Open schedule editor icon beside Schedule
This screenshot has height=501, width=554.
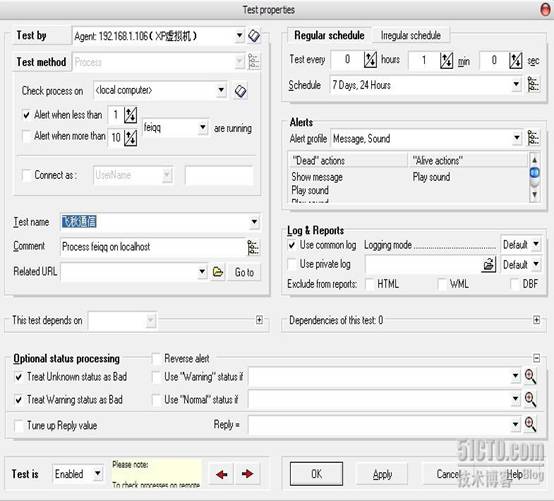pyautogui.click(x=533, y=84)
